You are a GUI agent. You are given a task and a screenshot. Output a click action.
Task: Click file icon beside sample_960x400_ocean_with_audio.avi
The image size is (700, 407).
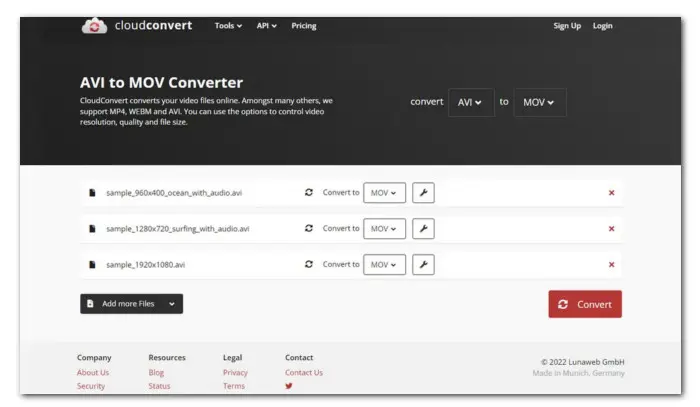(92, 193)
